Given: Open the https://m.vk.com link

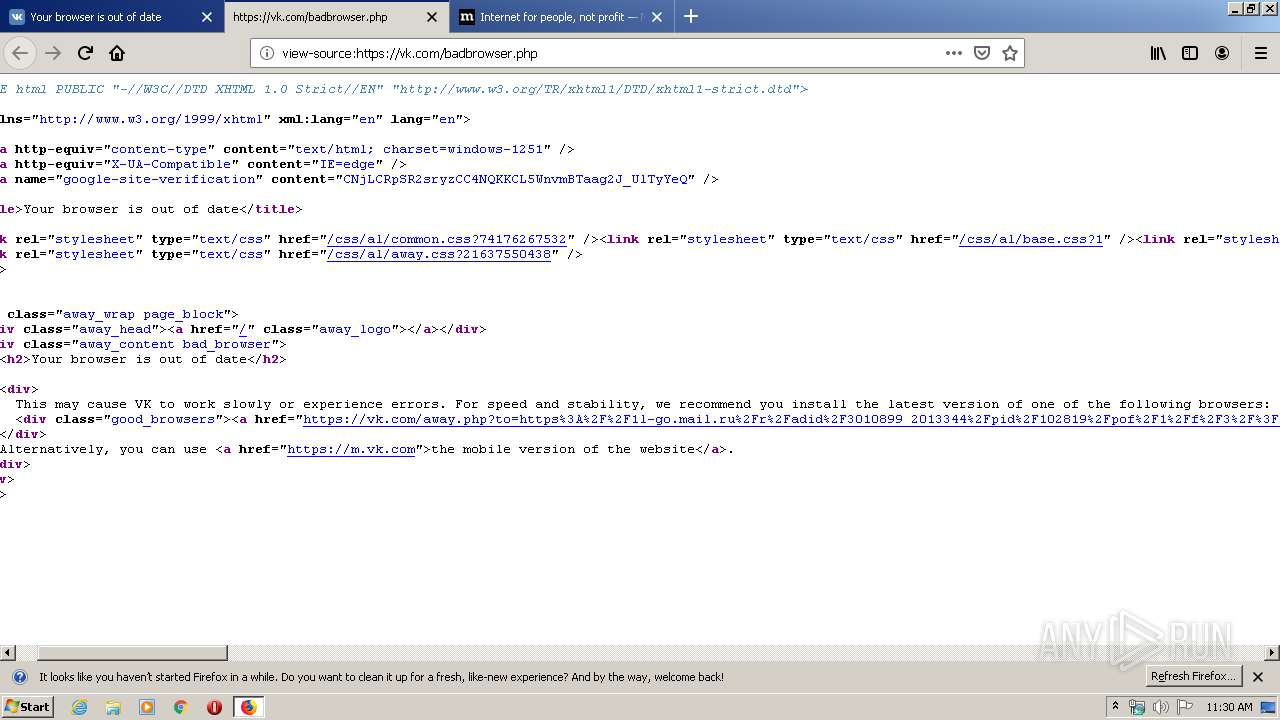Looking at the screenshot, I should tap(351, 449).
